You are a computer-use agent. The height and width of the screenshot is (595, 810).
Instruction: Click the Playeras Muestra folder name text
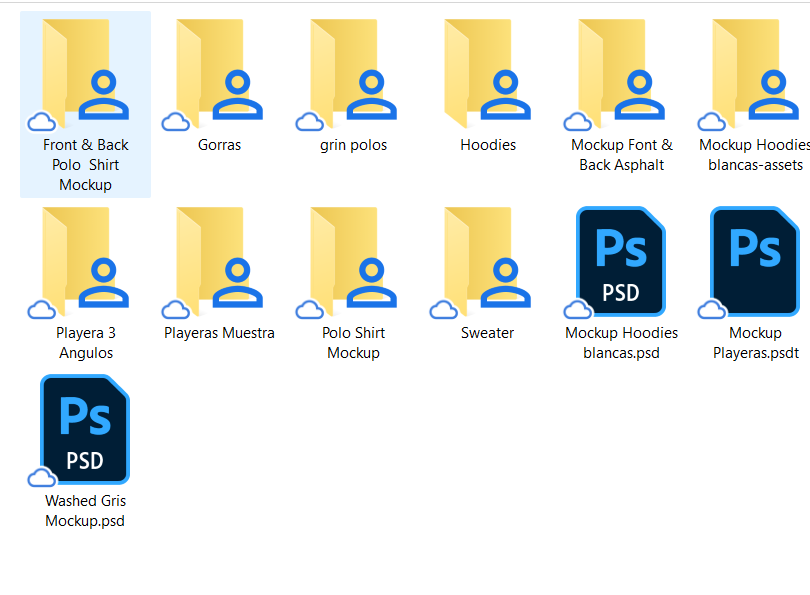(x=218, y=333)
